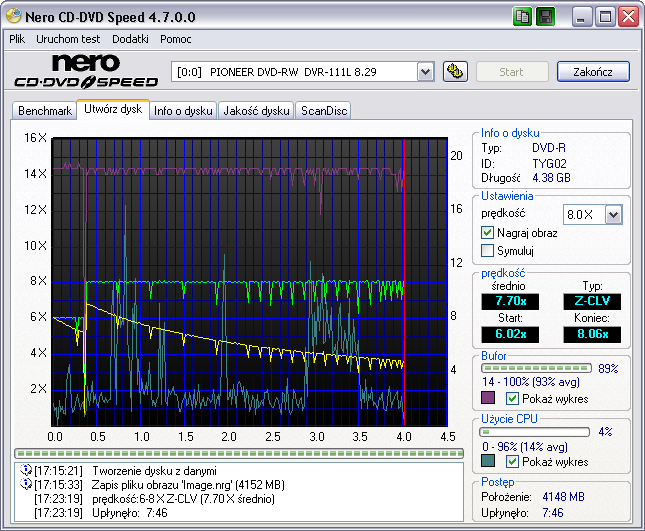The width and height of the screenshot is (645, 531).
Task: Click the buffer stats '14 - 100% (93% avg)'
Action: coord(531,382)
